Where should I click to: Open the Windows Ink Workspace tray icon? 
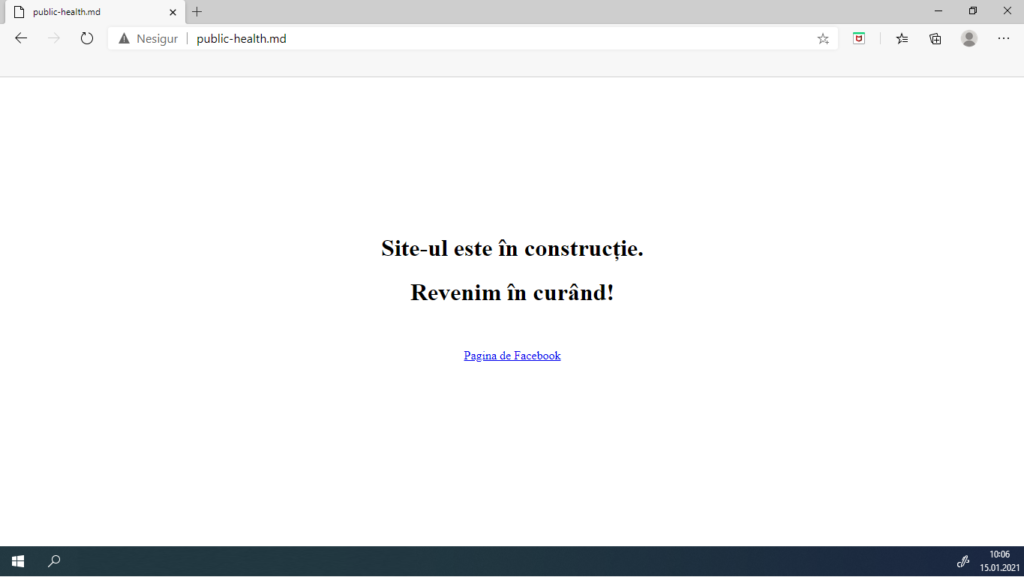[963, 561]
